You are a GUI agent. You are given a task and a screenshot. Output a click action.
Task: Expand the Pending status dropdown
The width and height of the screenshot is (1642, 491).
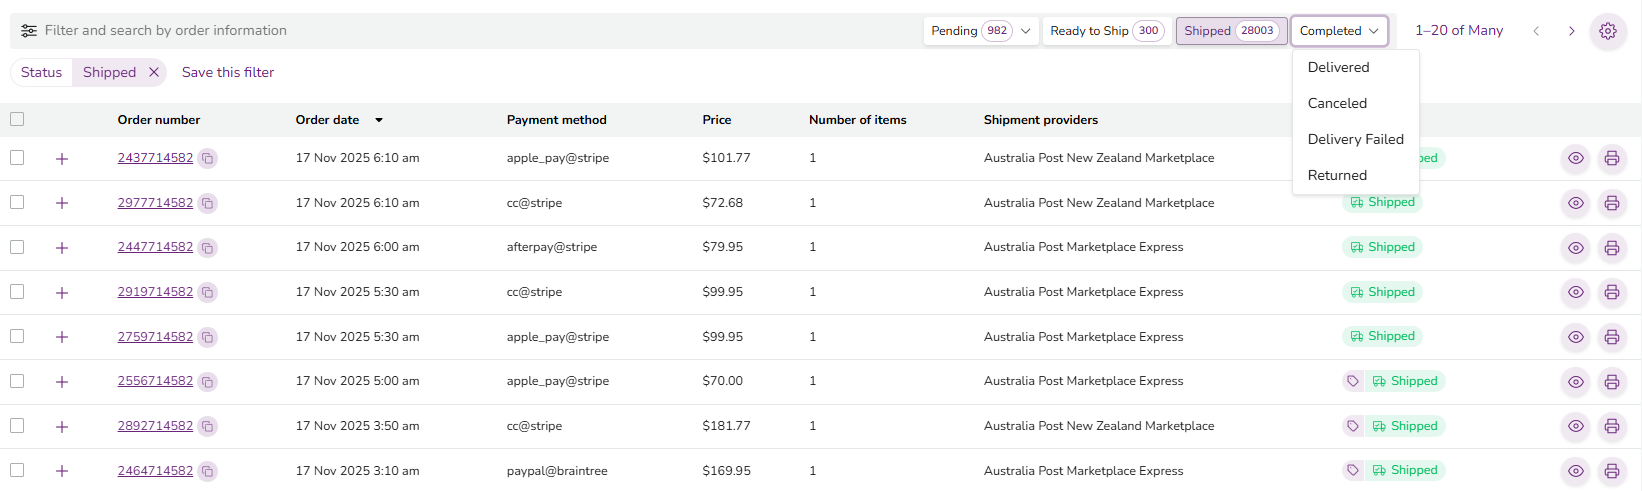[1025, 31]
